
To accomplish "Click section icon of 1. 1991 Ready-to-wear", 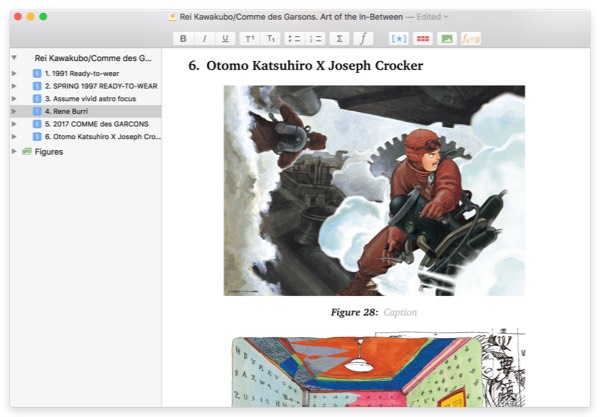I will [37, 73].
